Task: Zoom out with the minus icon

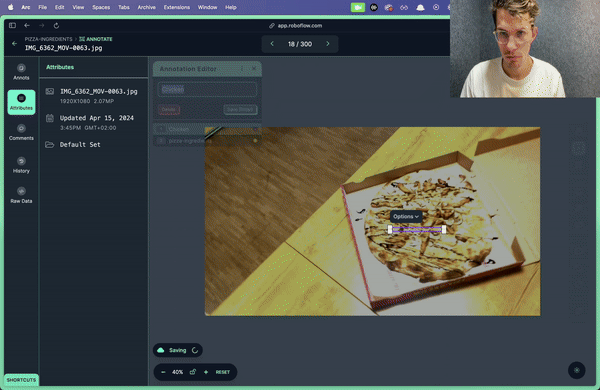Action: (x=163, y=372)
